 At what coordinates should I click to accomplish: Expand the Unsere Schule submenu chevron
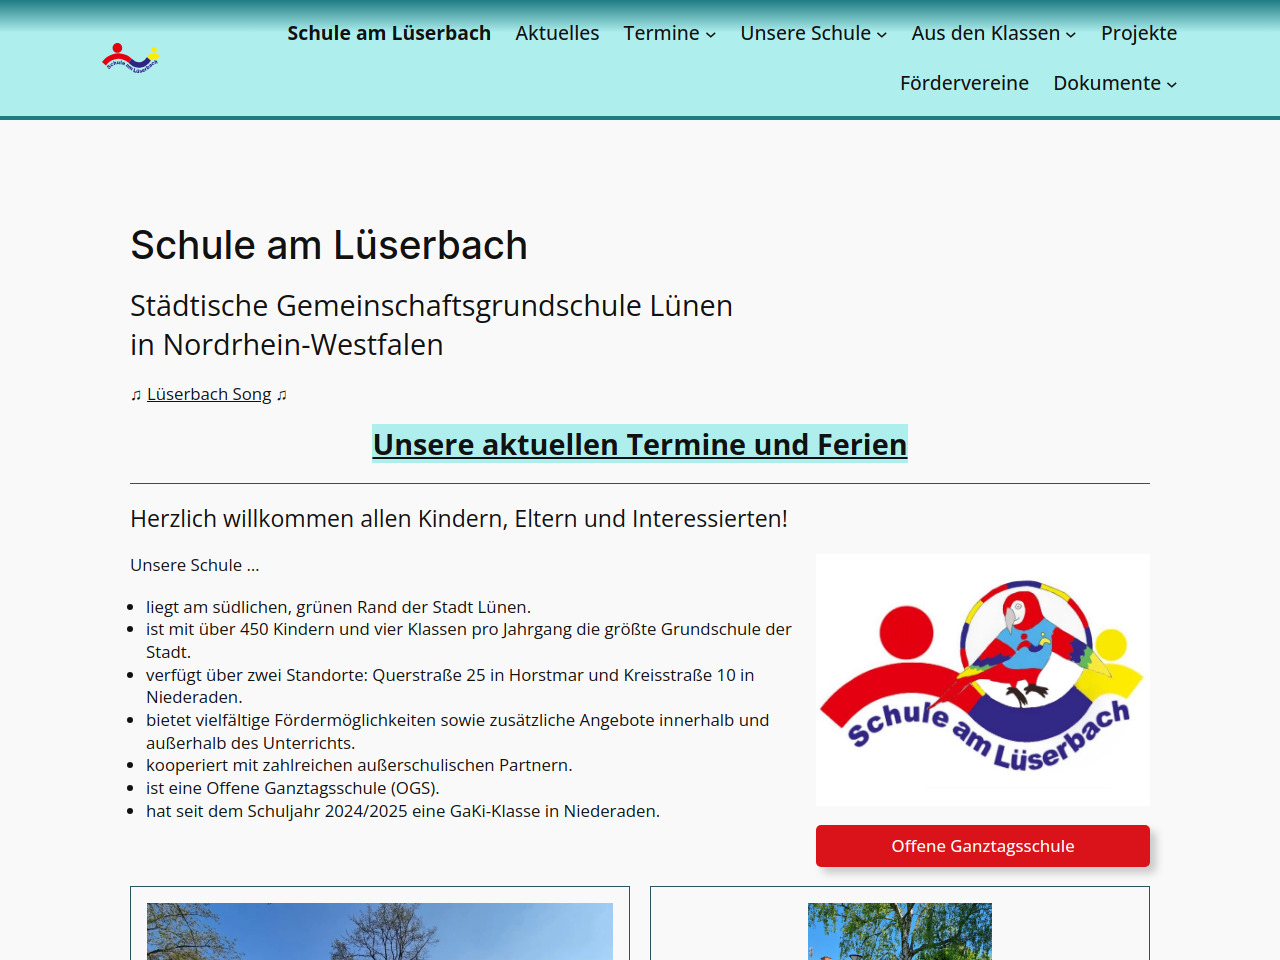(882, 35)
